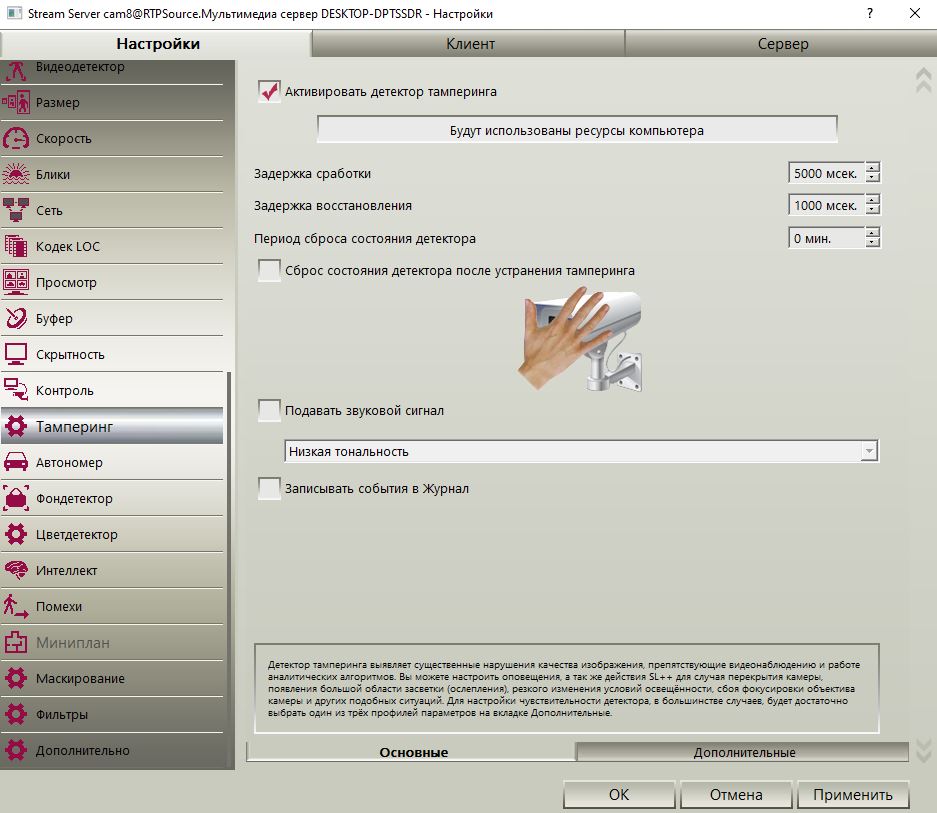This screenshot has width=937, height=813.
Task: Select the Буфер satellite dish icon
Action: 16,319
